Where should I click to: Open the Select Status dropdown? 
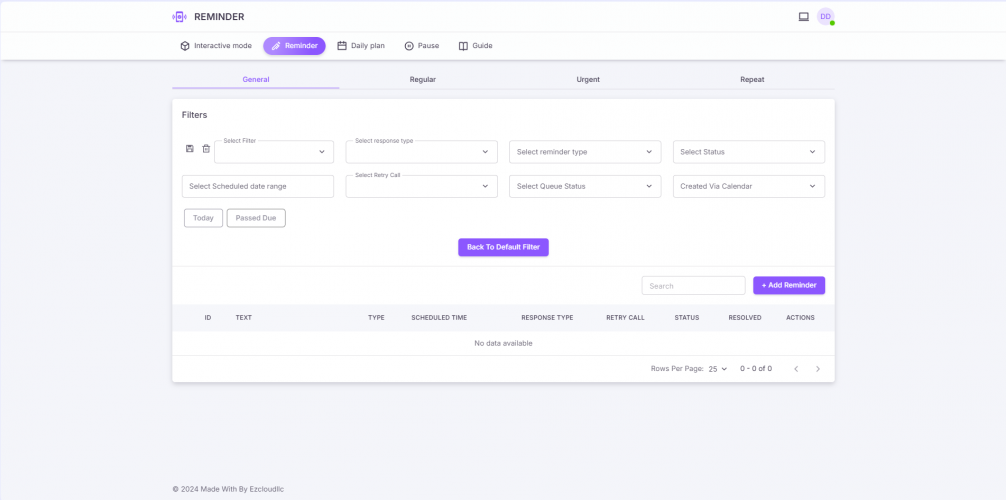pyautogui.click(x=749, y=152)
